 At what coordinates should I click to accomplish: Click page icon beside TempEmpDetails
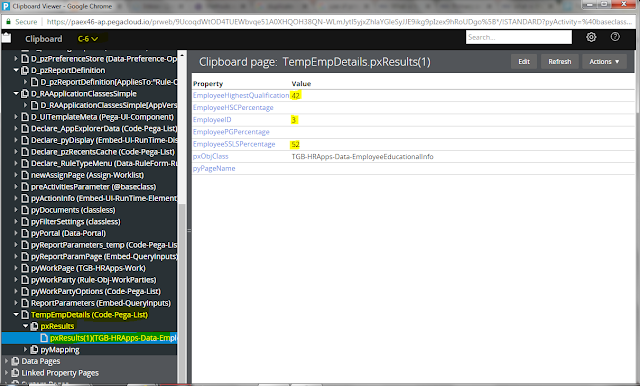(25, 315)
